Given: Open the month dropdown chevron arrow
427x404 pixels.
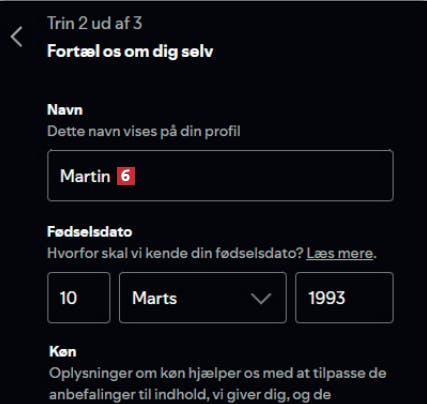Looking at the screenshot, I should [261, 298].
